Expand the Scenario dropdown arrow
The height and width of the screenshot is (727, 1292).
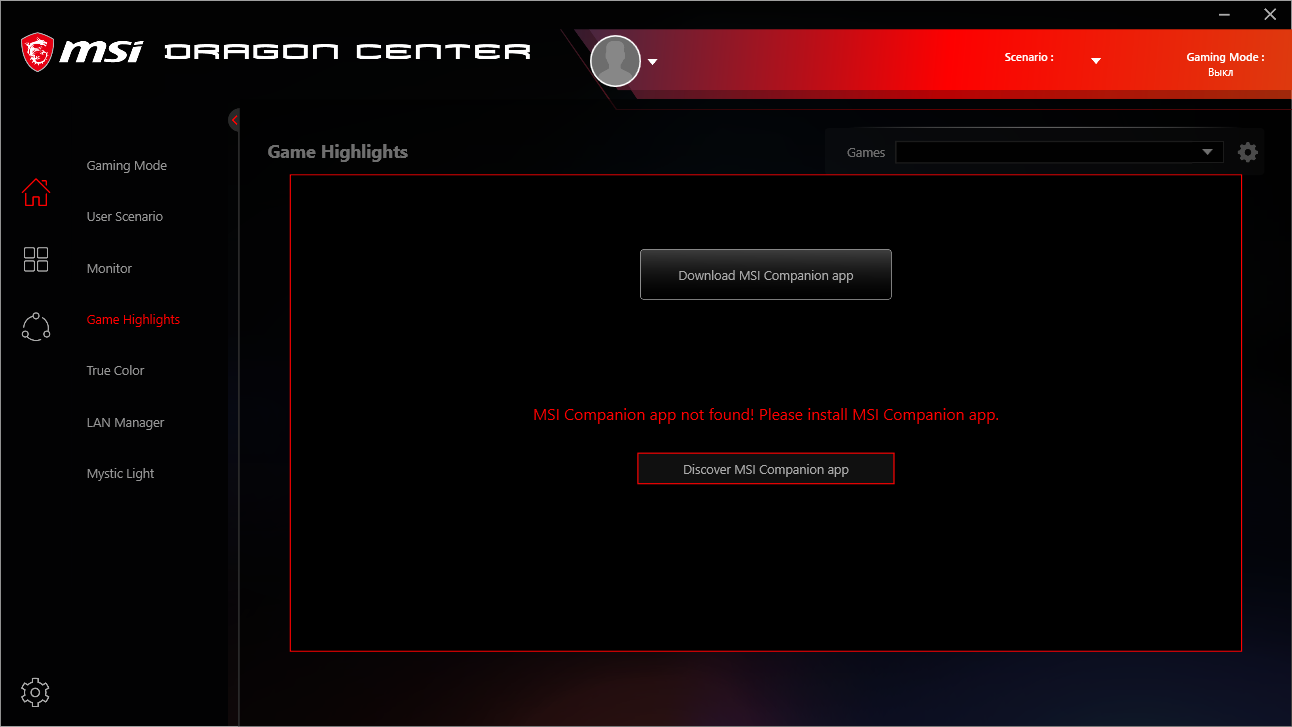(1096, 61)
